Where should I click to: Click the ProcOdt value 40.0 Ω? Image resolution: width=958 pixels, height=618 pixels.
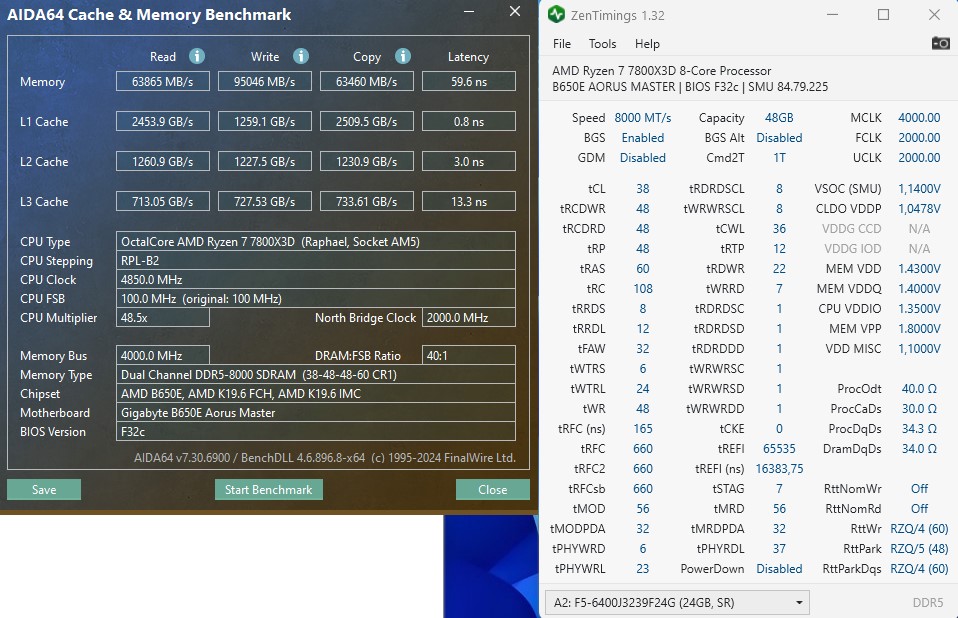pos(919,389)
